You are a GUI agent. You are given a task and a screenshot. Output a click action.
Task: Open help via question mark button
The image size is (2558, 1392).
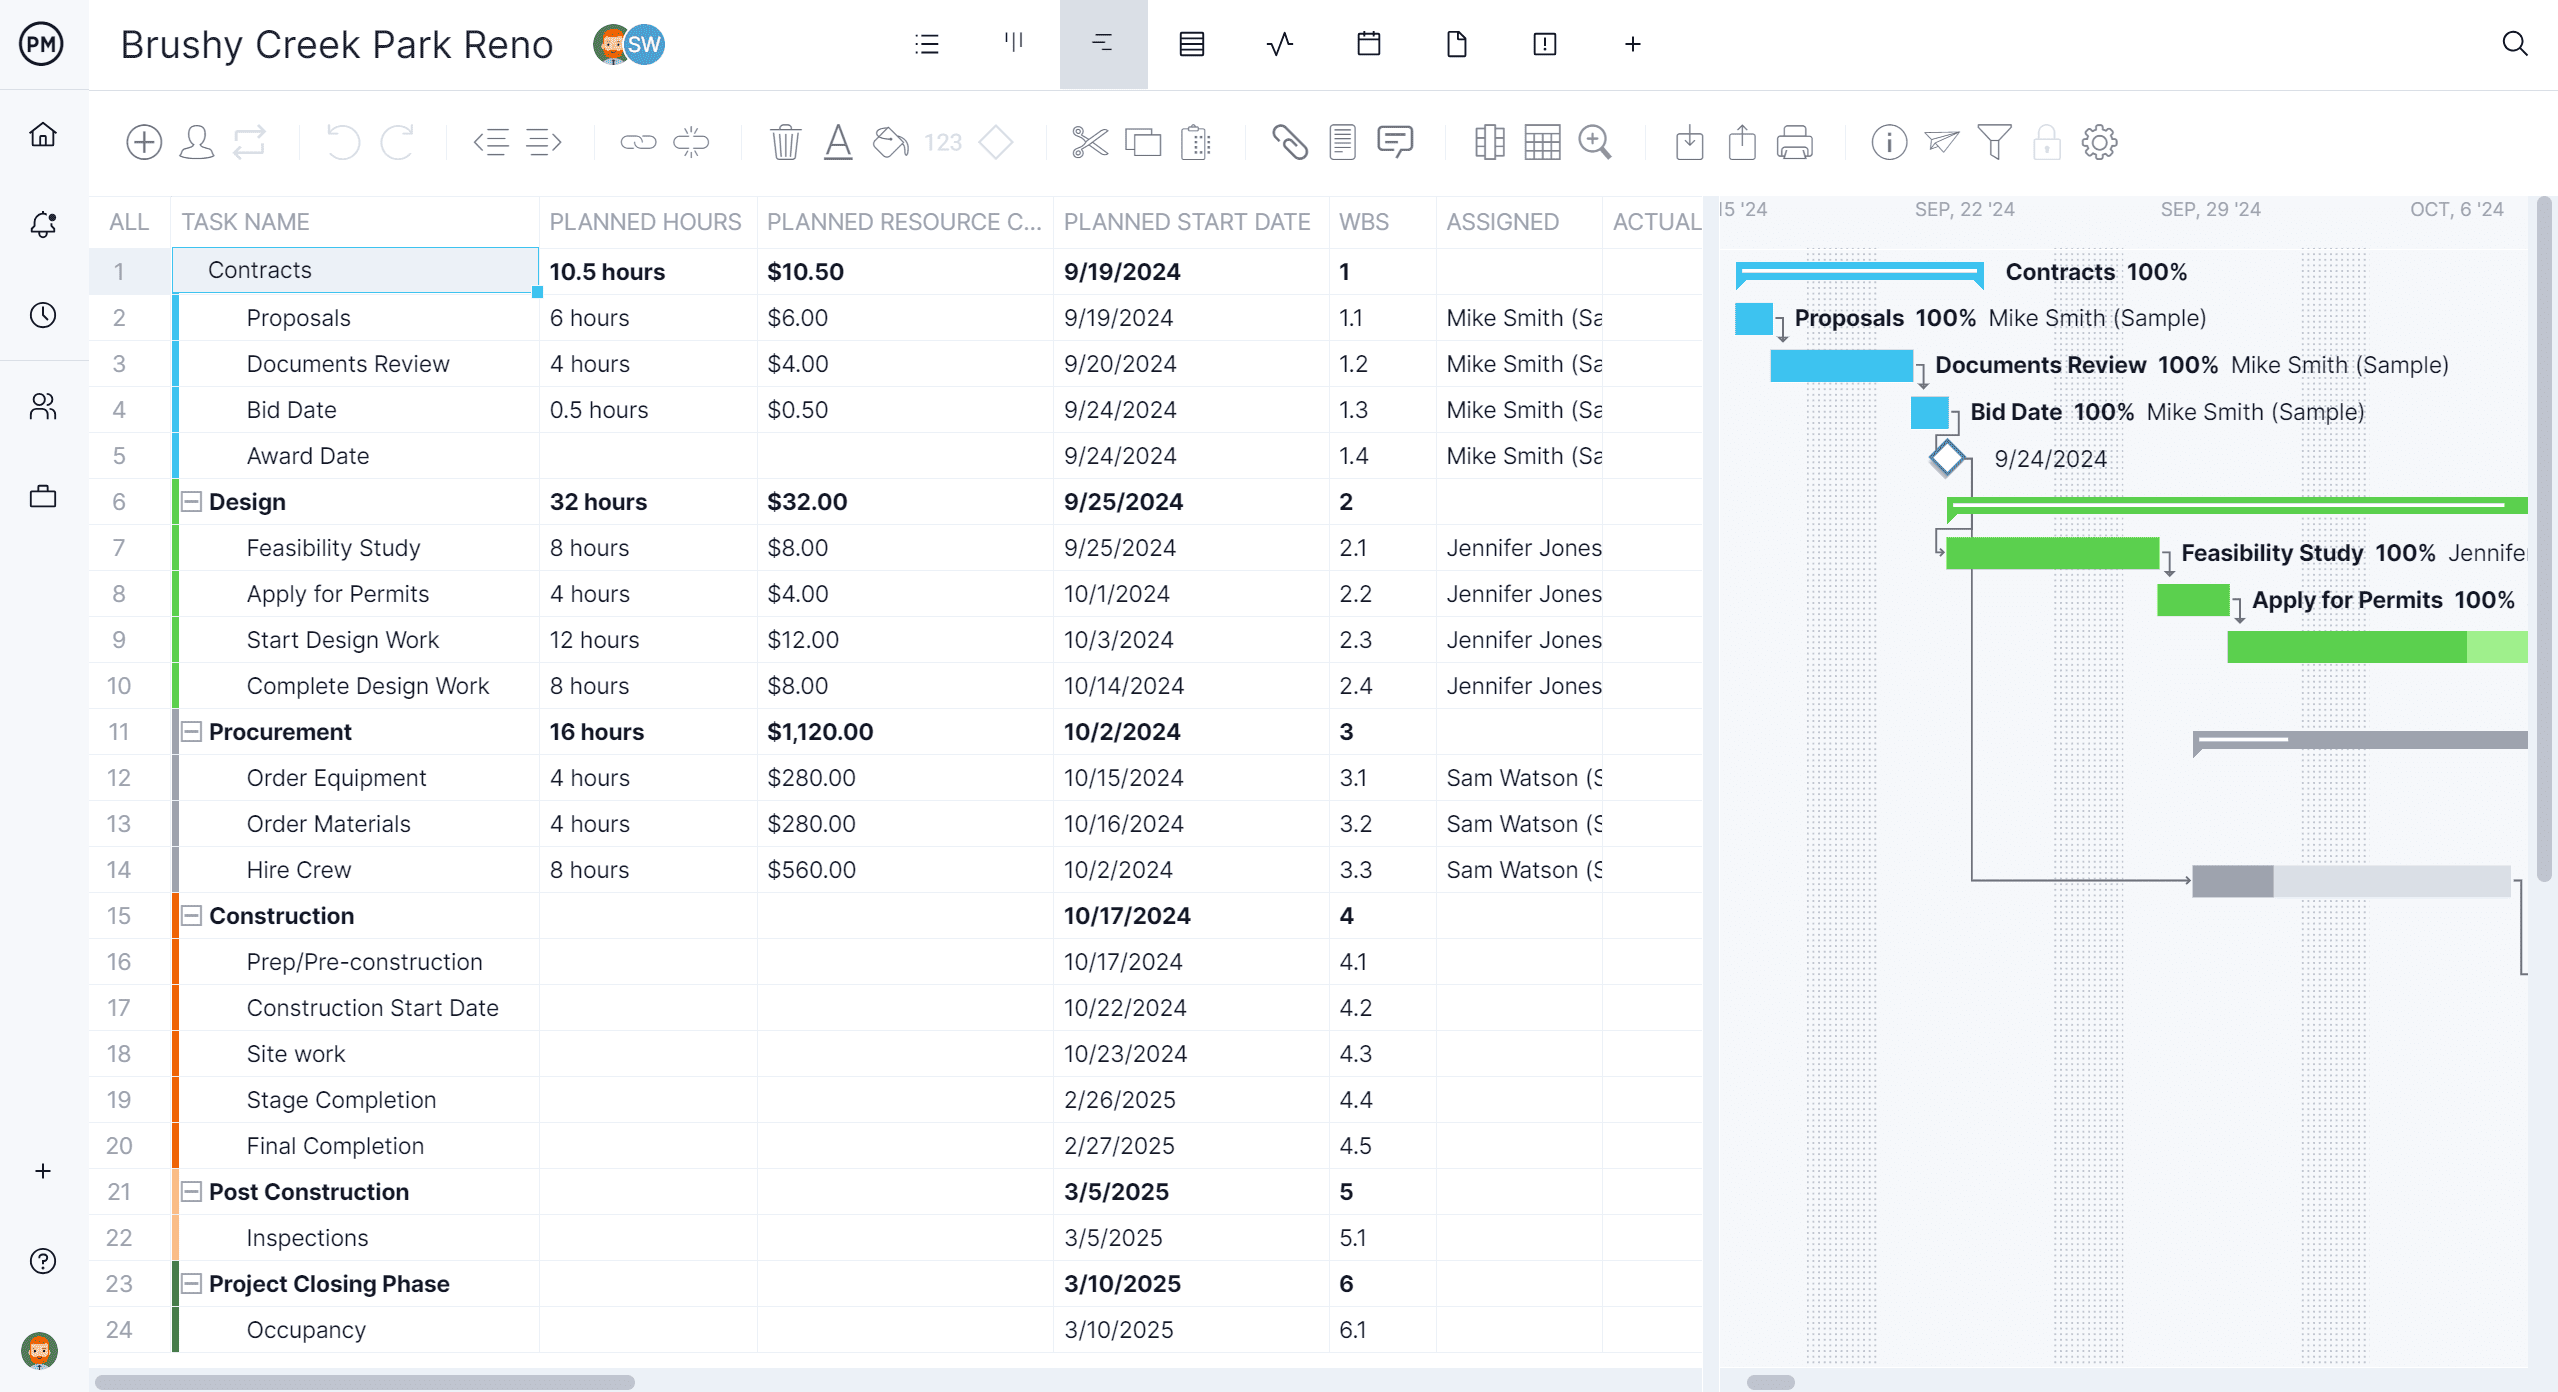coord(42,1261)
